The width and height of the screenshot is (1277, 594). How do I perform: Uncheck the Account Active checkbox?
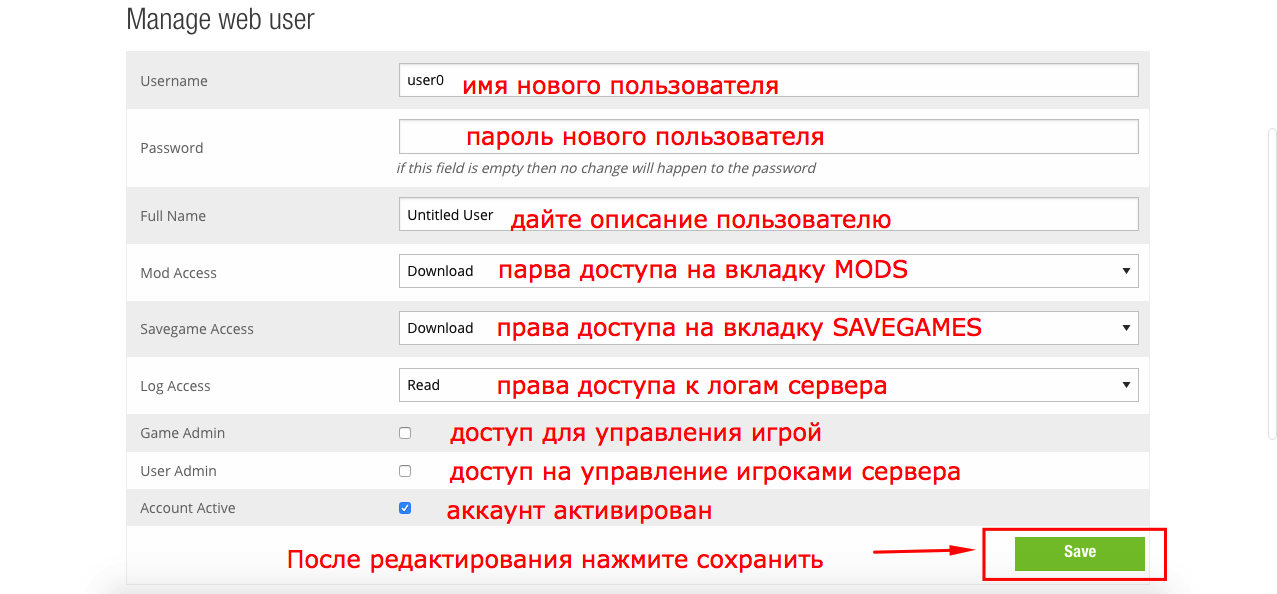(405, 507)
